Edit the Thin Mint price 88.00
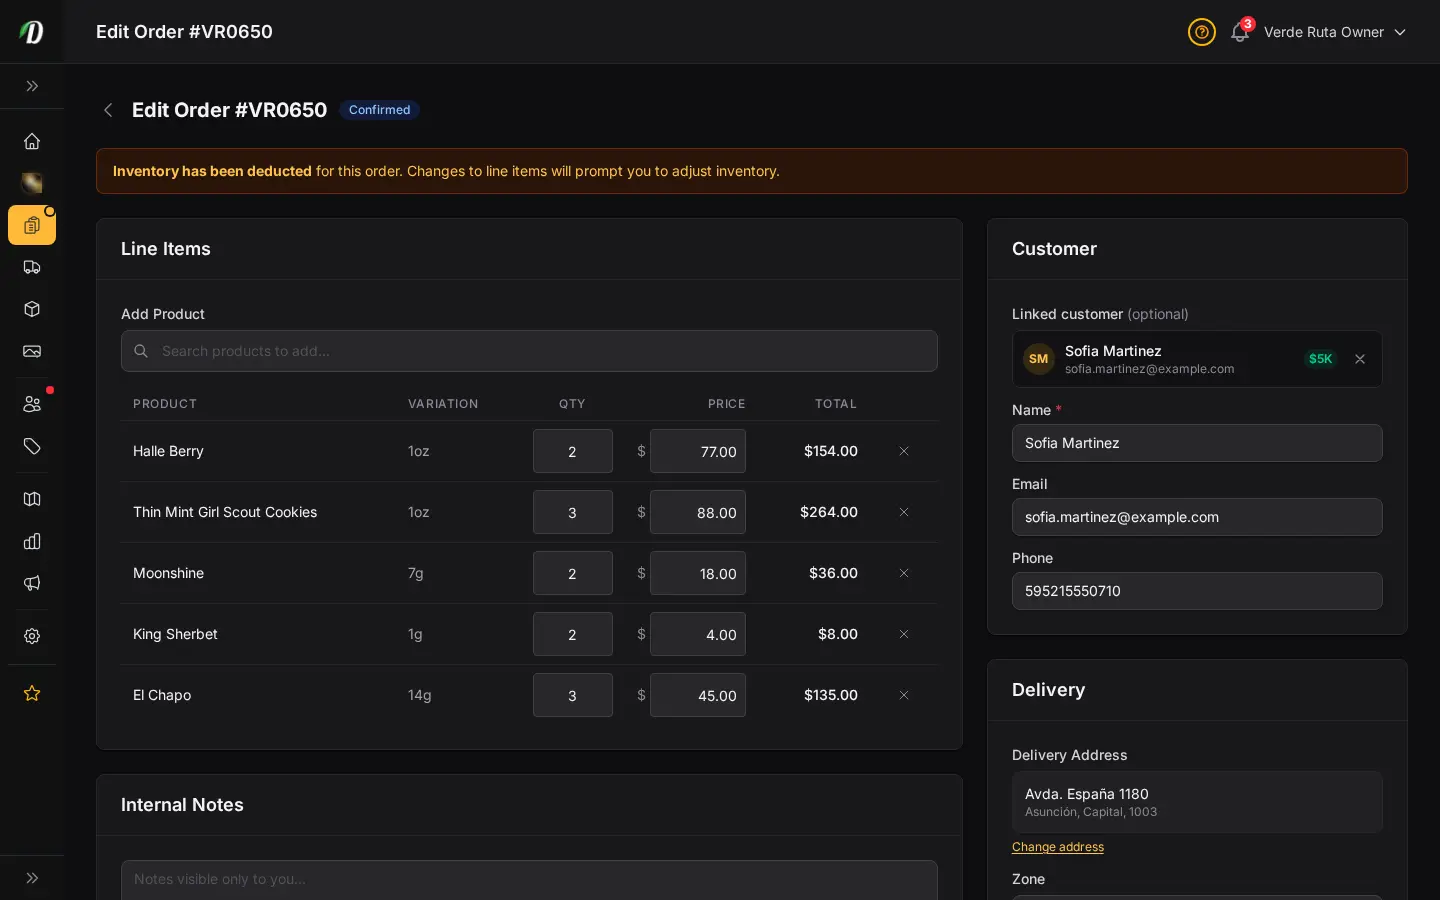This screenshot has width=1440, height=900. point(698,512)
